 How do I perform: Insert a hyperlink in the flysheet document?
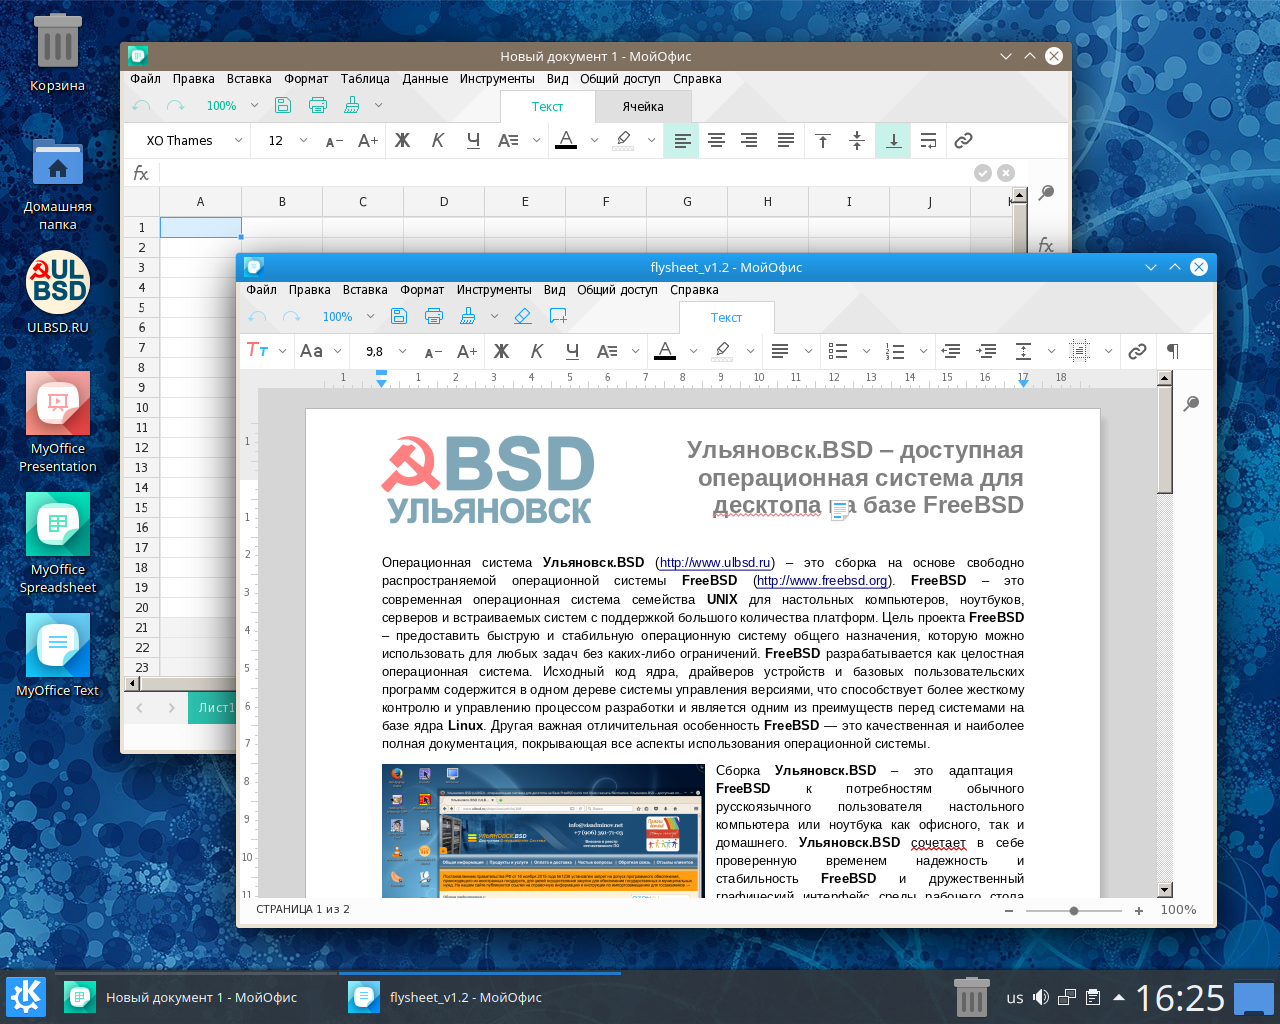click(x=1137, y=351)
